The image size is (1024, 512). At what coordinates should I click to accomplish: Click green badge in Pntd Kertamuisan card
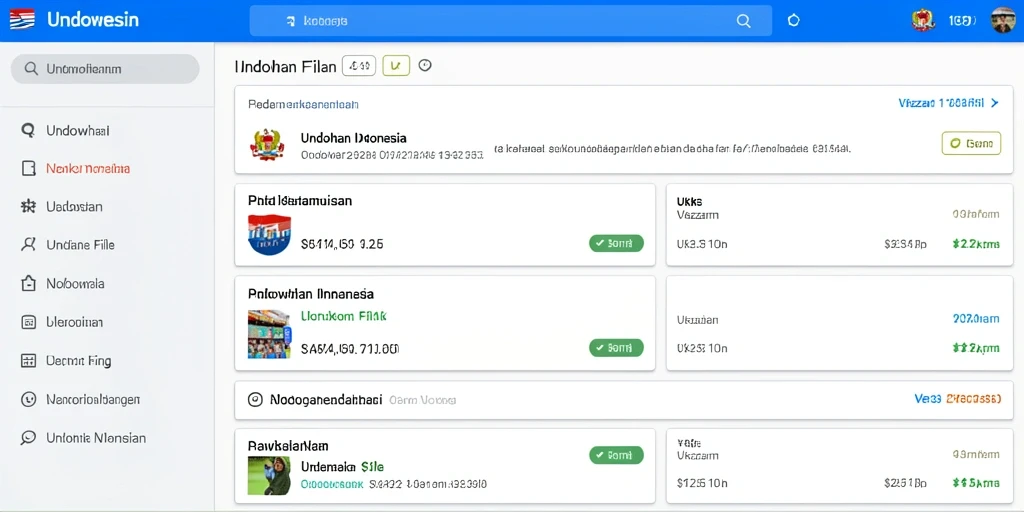(616, 244)
